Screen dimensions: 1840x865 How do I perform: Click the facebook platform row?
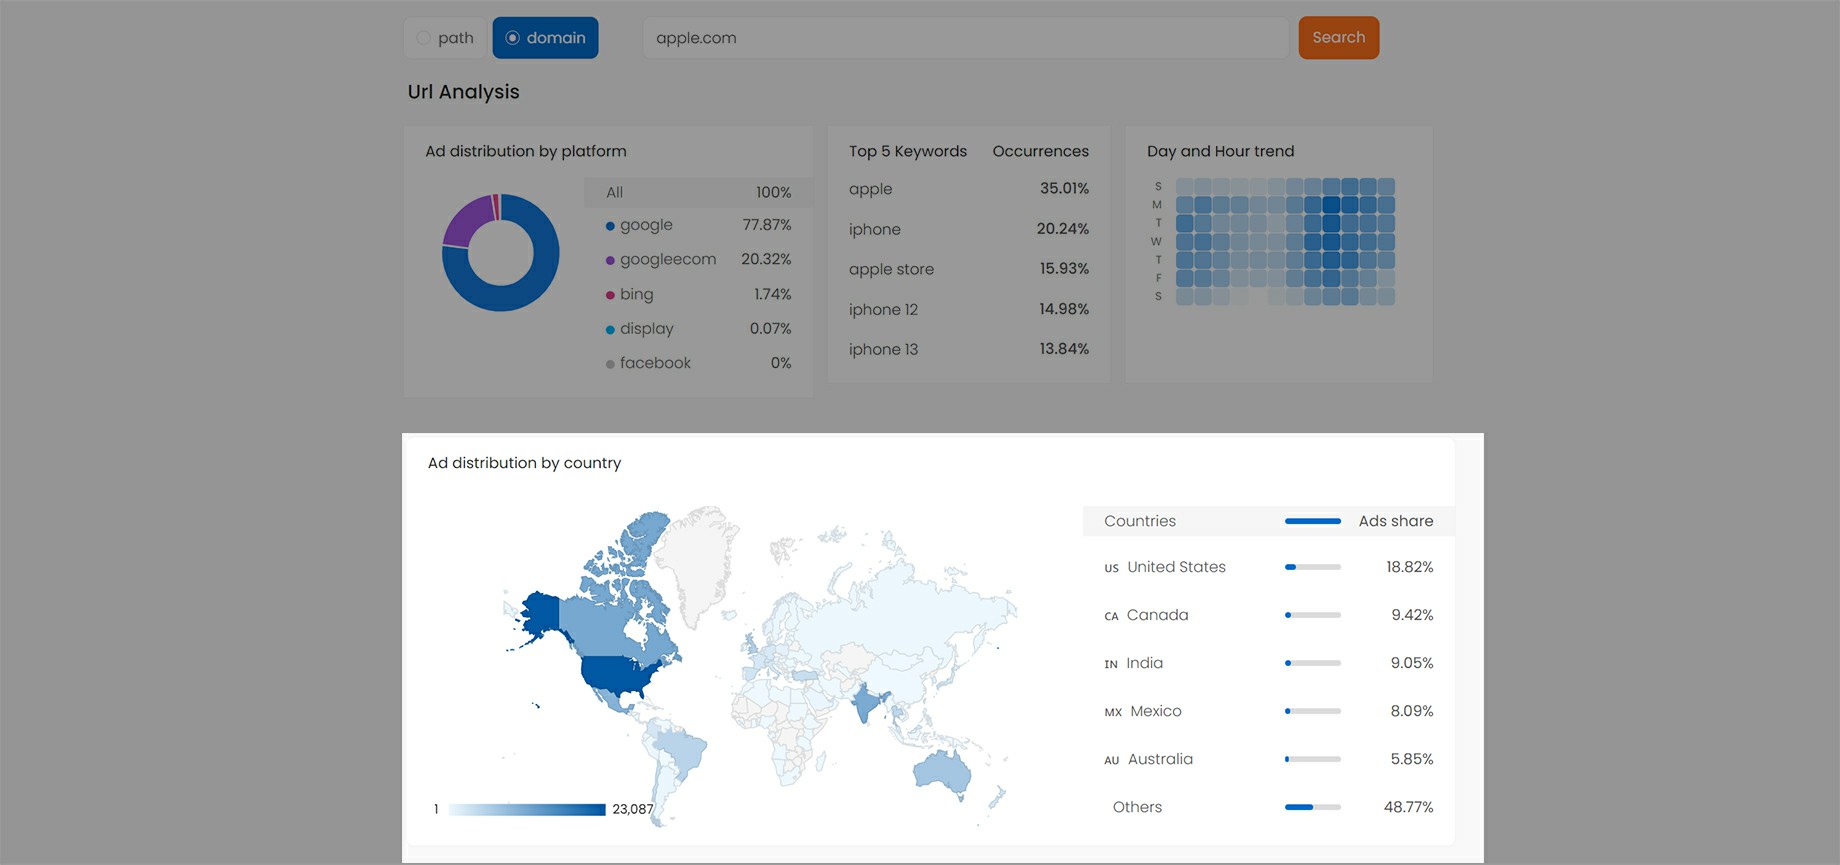(698, 363)
